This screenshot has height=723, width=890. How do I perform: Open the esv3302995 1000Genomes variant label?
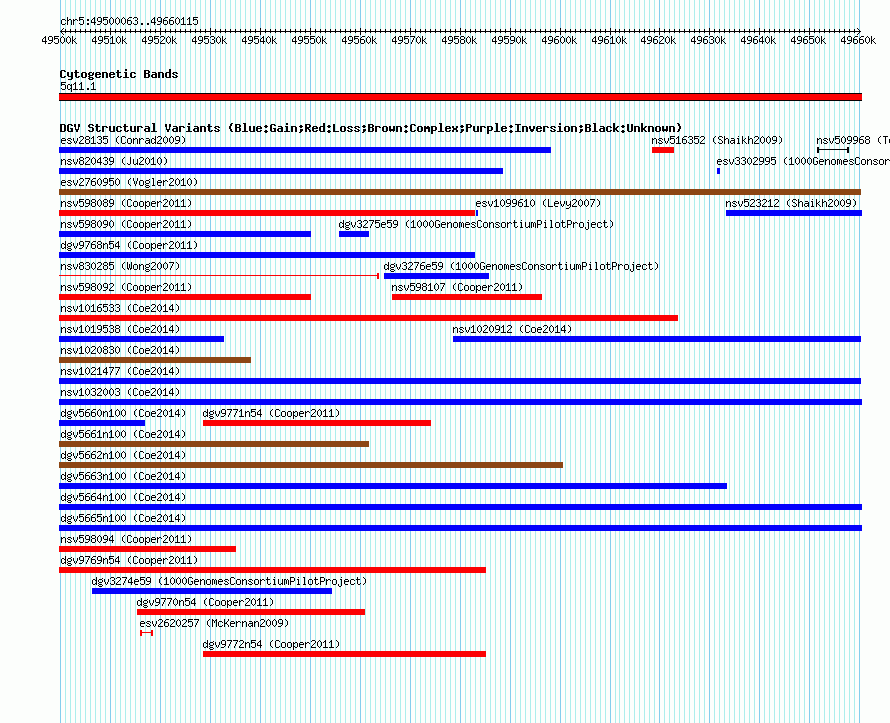click(803, 161)
